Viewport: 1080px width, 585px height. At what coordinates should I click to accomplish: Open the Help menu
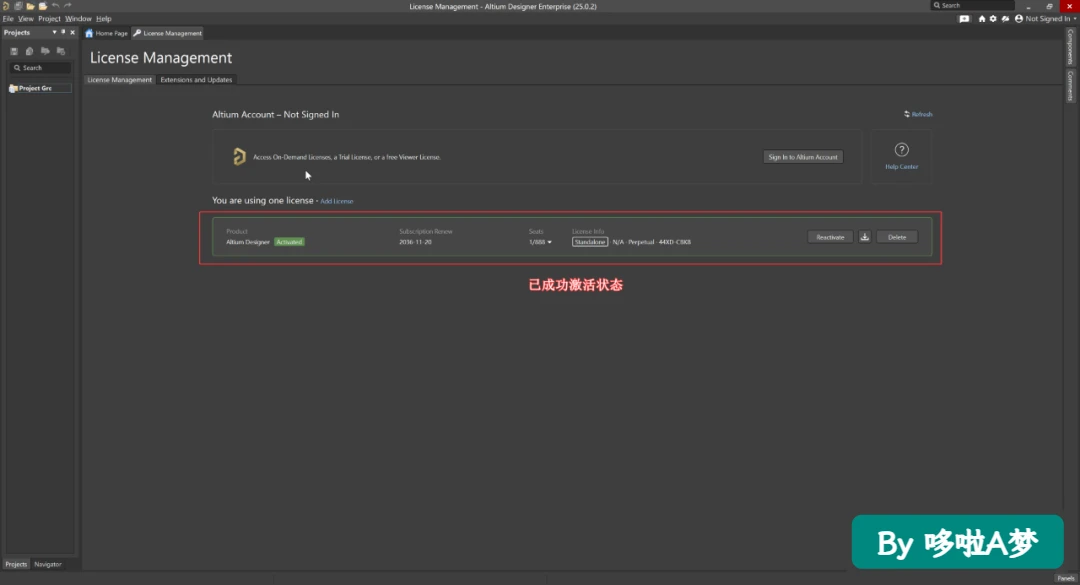point(103,19)
